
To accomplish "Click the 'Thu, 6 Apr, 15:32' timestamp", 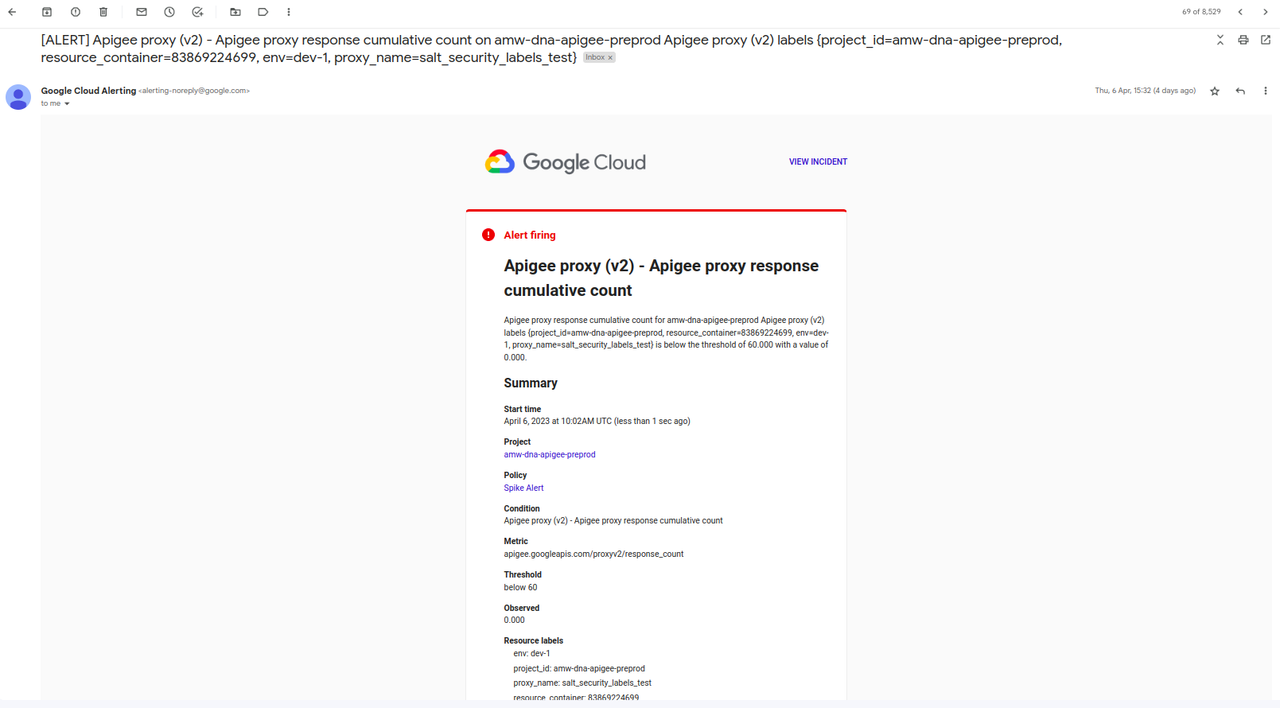I will coord(1145,91).
